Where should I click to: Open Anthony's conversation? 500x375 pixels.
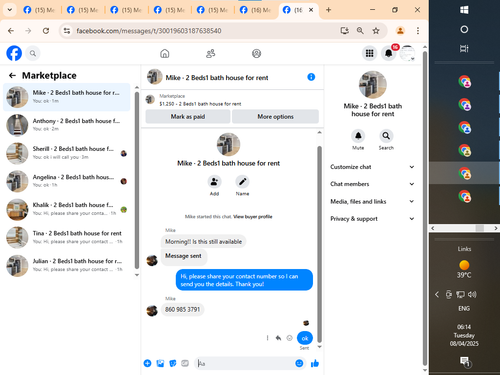coord(67,125)
